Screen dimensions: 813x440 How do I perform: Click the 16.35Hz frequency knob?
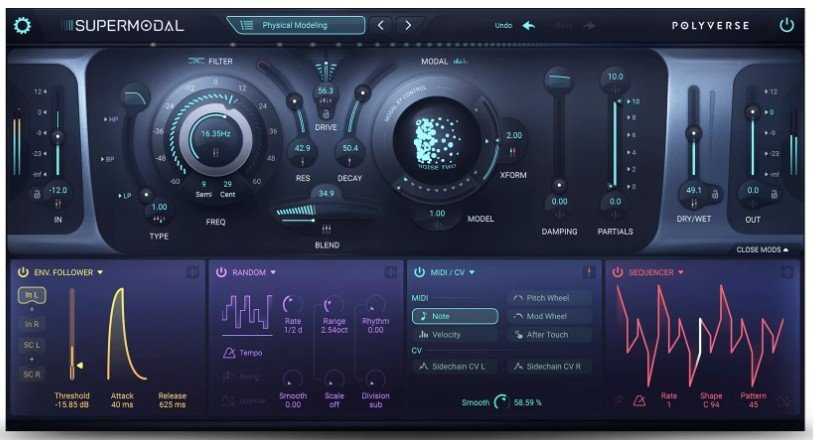pos(215,137)
